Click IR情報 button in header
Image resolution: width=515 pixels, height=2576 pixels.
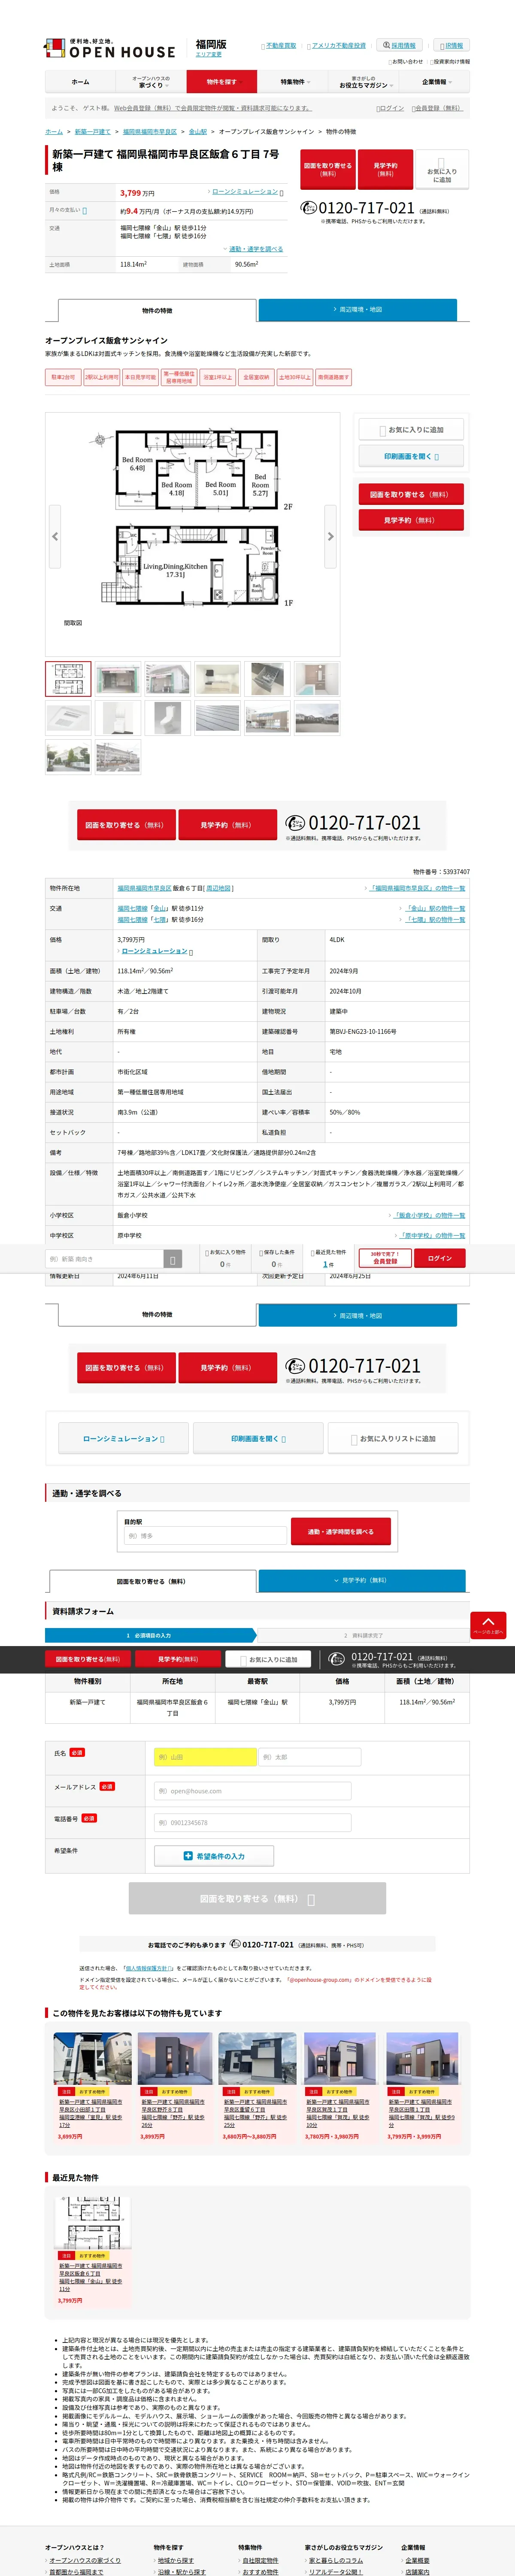[x=451, y=45]
